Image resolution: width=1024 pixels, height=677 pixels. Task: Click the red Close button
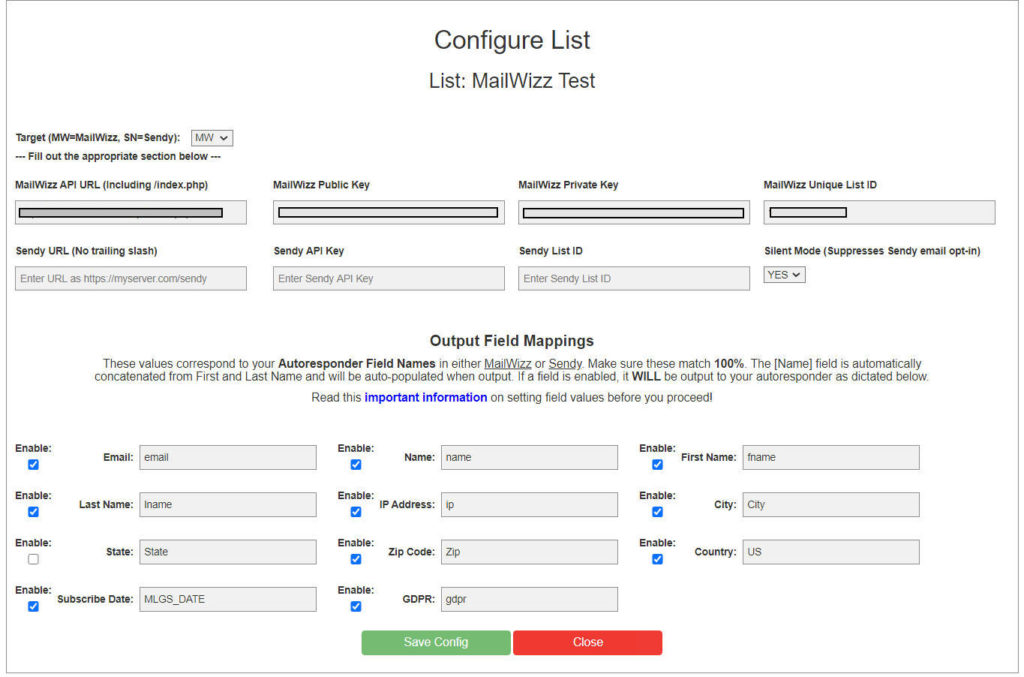point(588,642)
